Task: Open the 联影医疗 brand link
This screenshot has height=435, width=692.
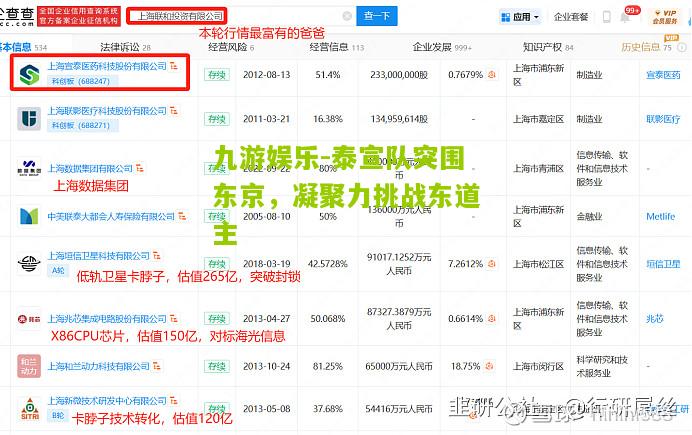Action: click(663, 119)
